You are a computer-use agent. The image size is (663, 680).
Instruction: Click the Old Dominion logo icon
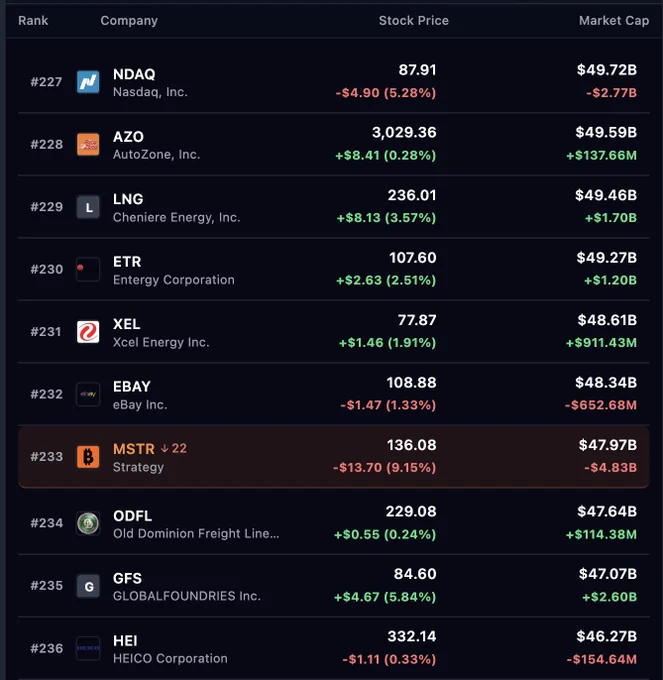[88, 523]
